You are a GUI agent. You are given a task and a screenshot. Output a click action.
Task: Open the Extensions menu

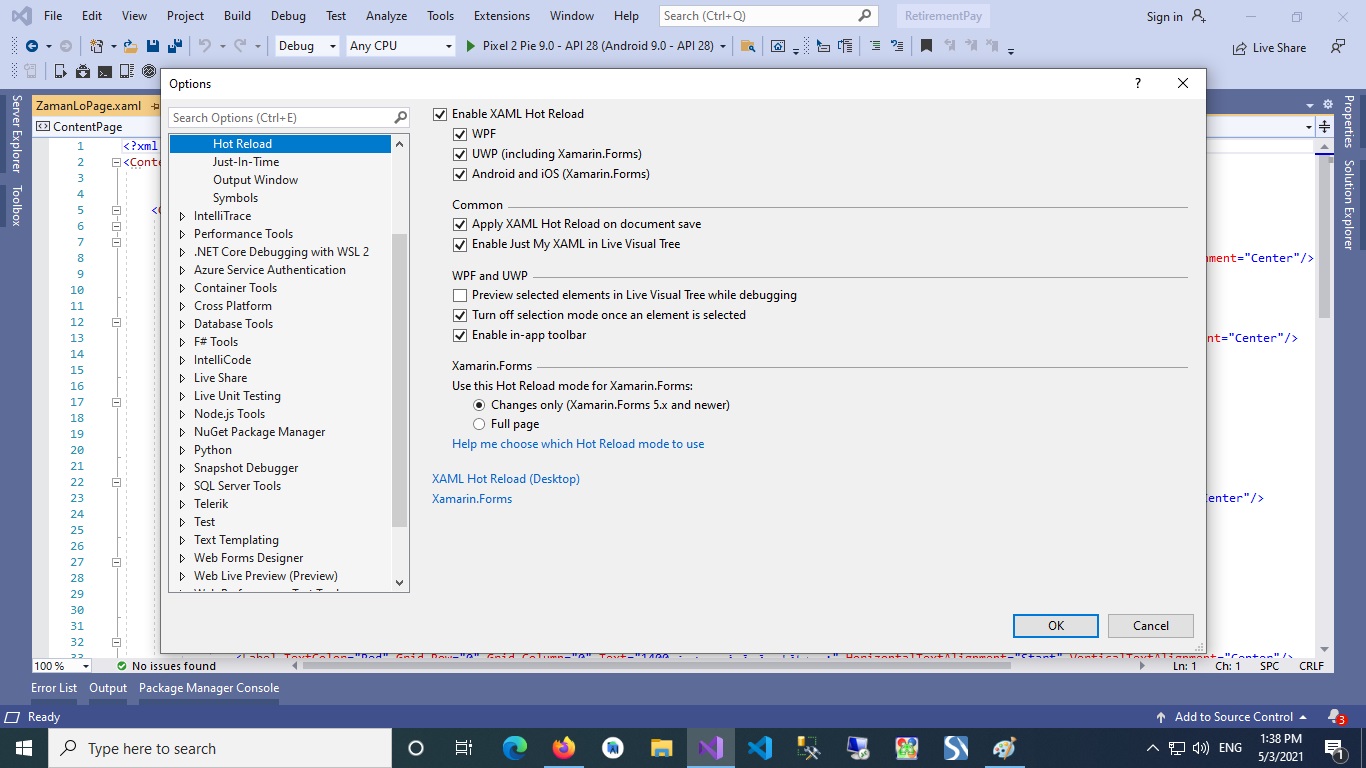coord(501,16)
